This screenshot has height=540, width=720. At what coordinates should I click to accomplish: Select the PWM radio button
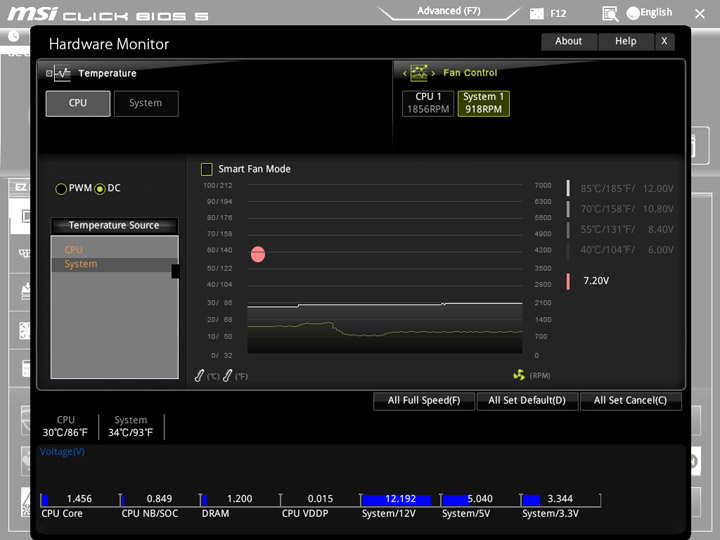point(61,189)
